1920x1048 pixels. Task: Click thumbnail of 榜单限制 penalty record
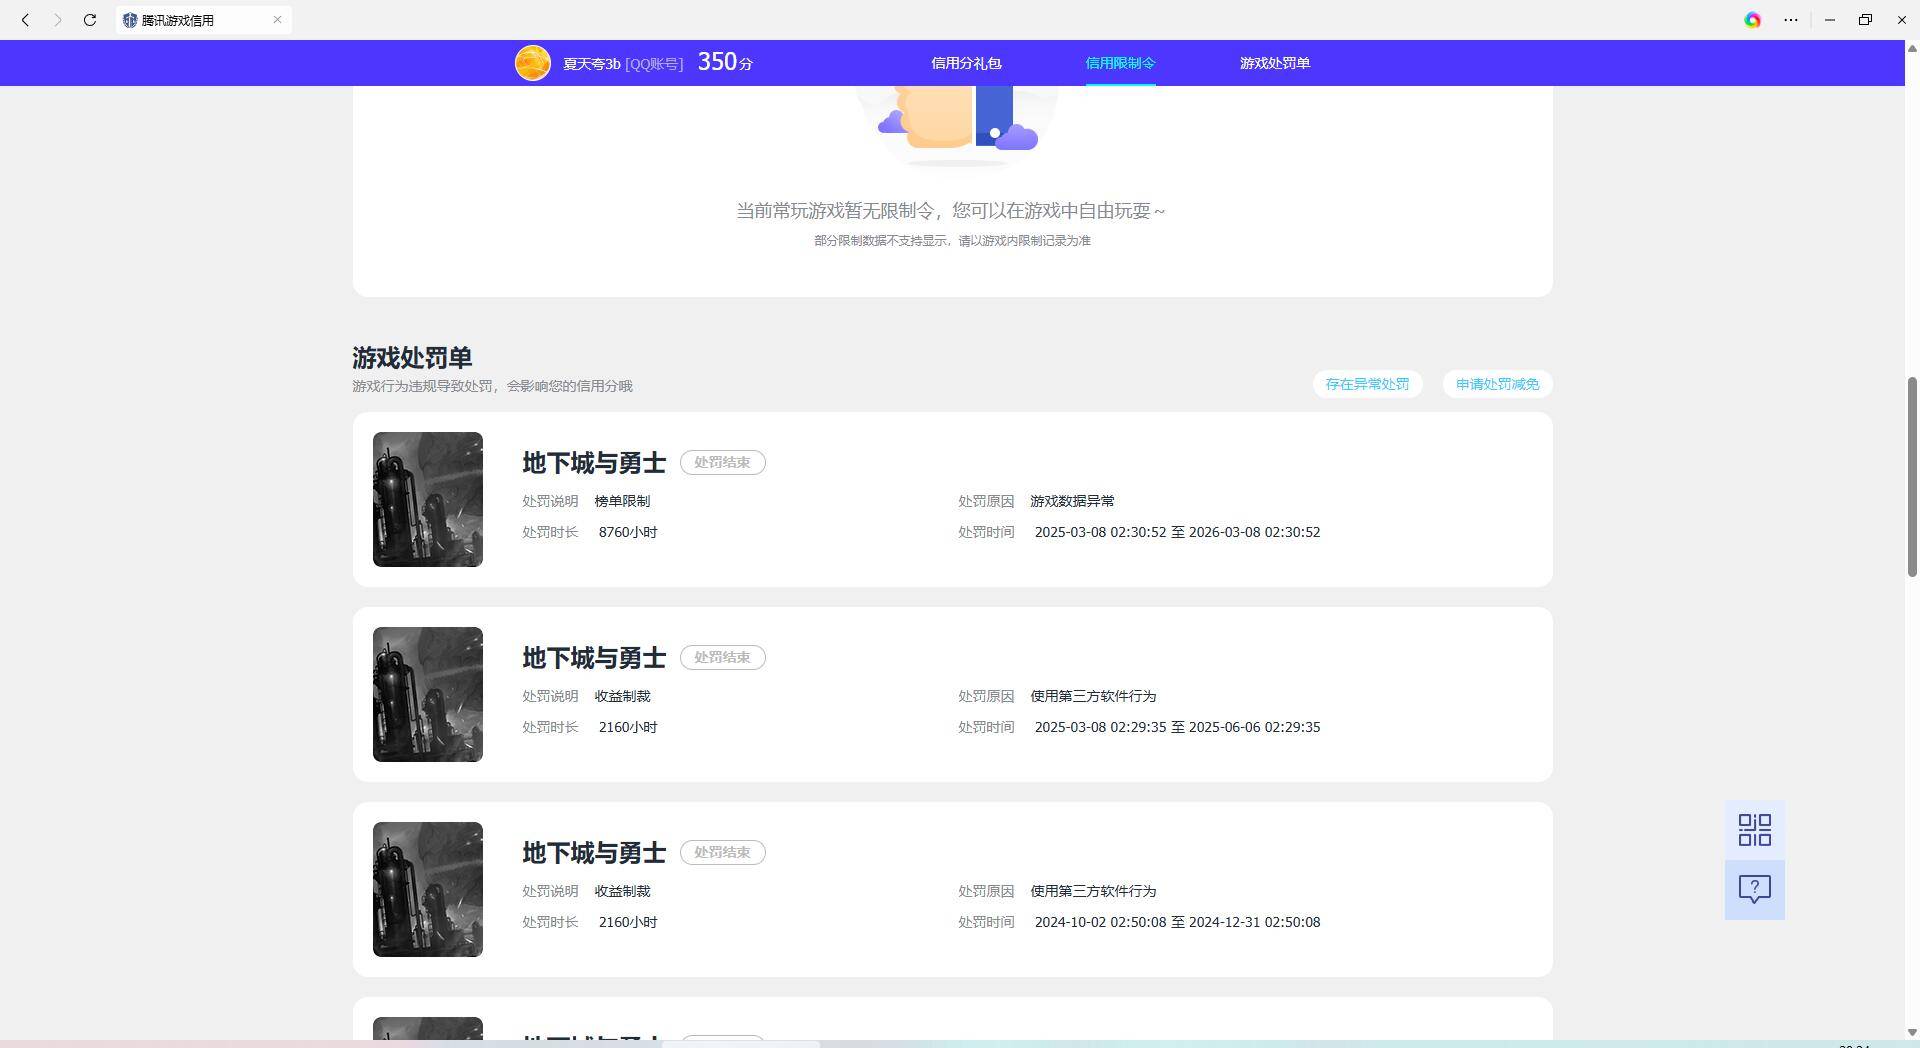[428, 499]
